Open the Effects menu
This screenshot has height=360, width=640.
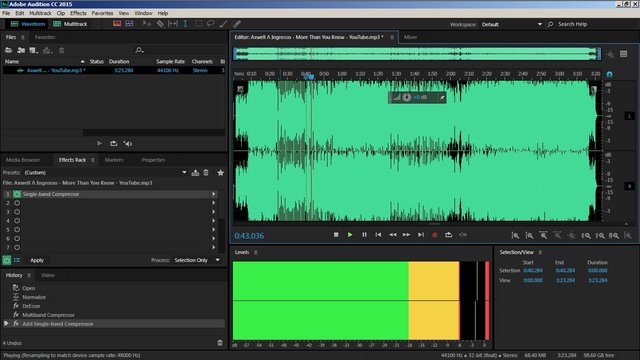78,13
